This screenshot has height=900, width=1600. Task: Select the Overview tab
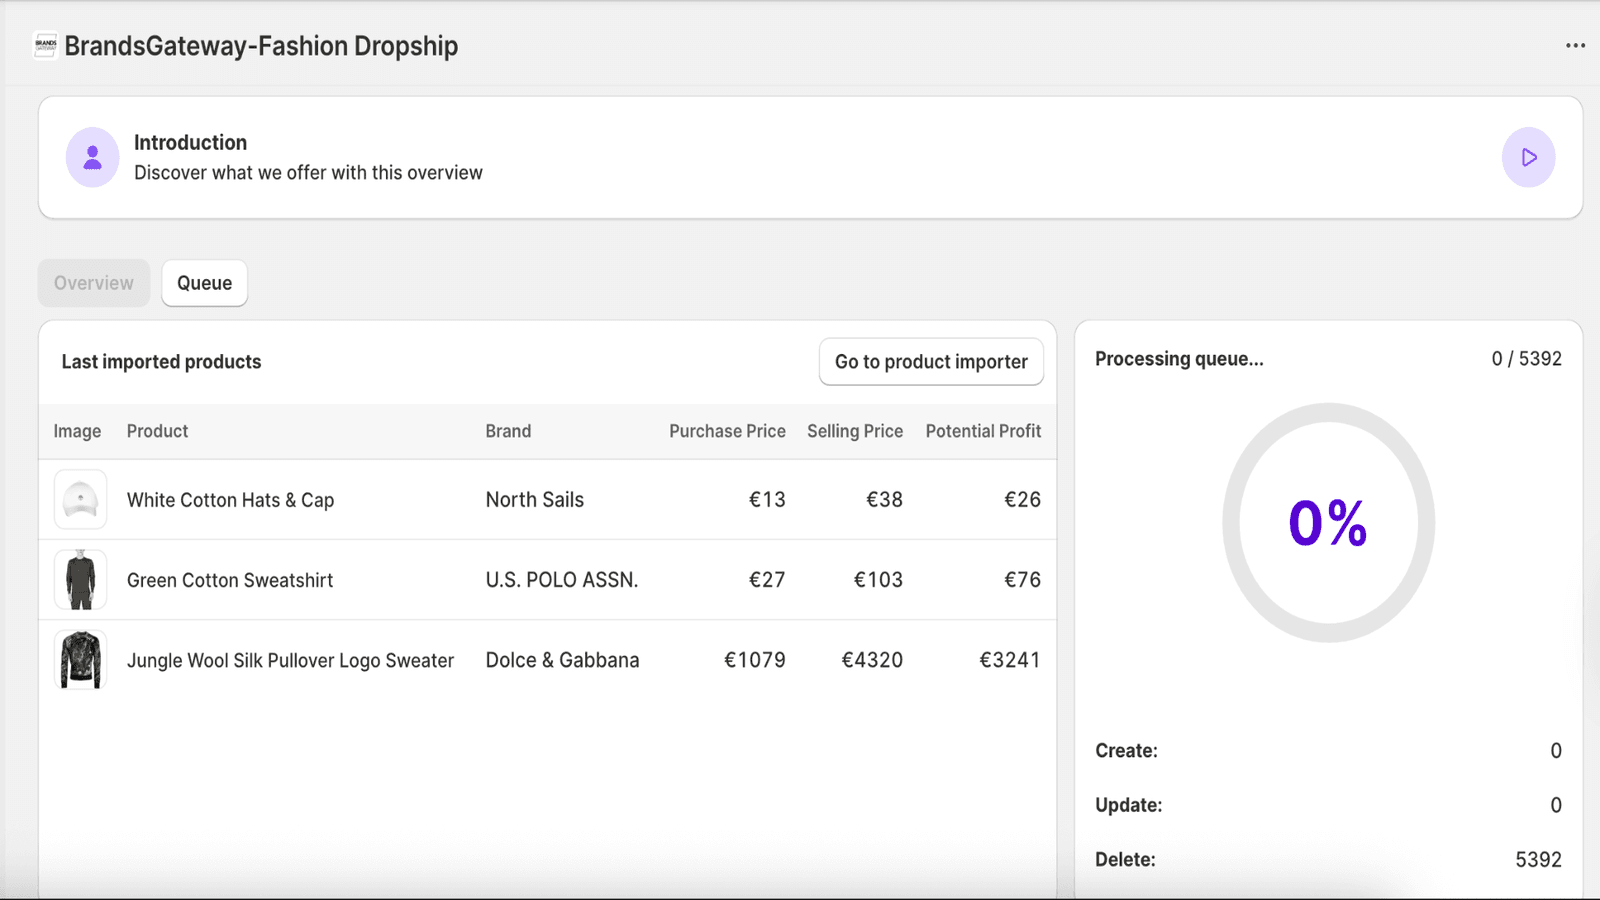(93, 283)
